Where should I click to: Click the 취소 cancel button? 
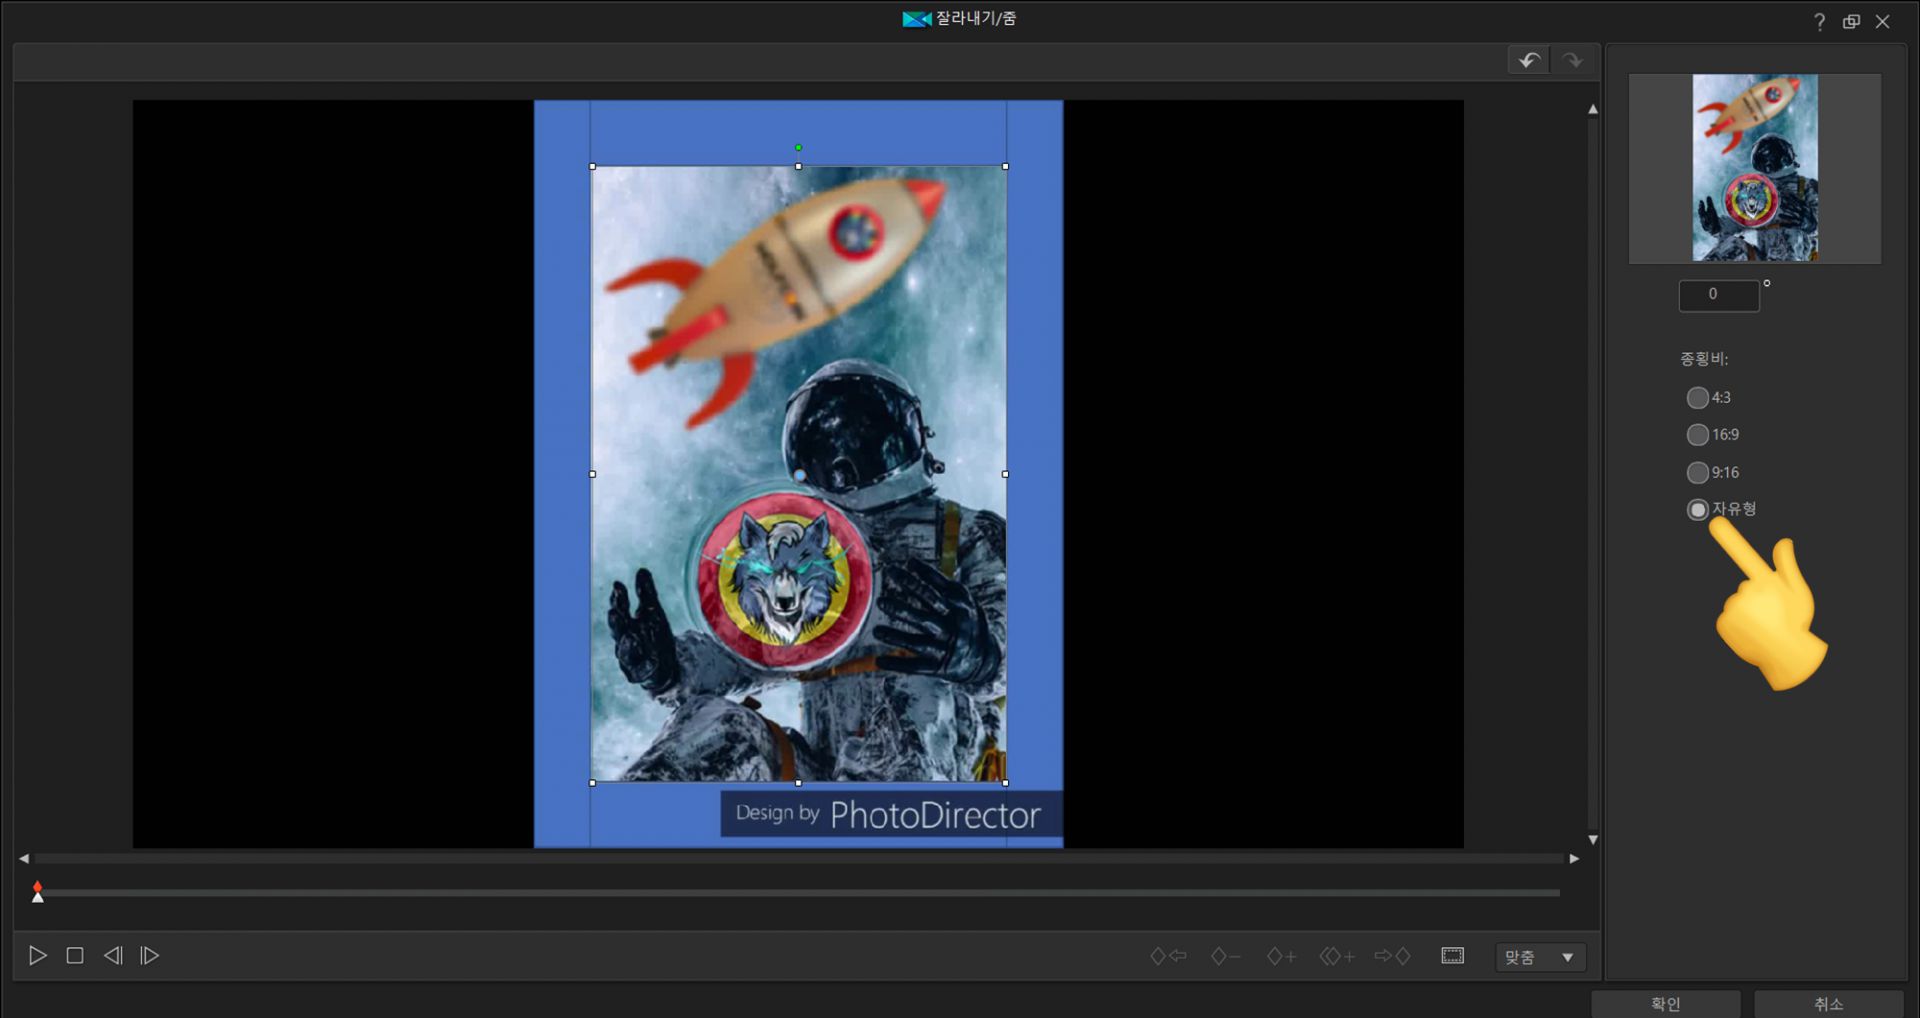1829,1004
